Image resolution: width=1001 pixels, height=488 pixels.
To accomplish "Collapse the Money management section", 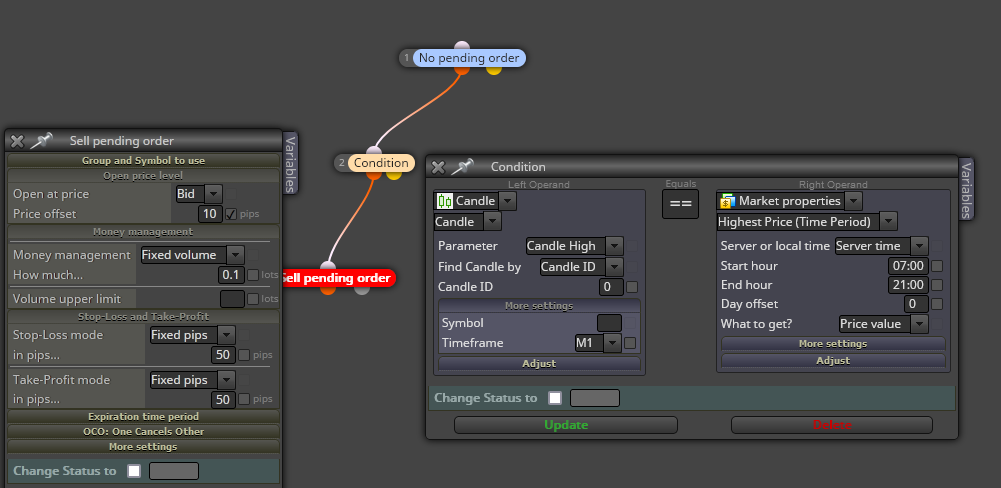I will pyautogui.click(x=144, y=231).
